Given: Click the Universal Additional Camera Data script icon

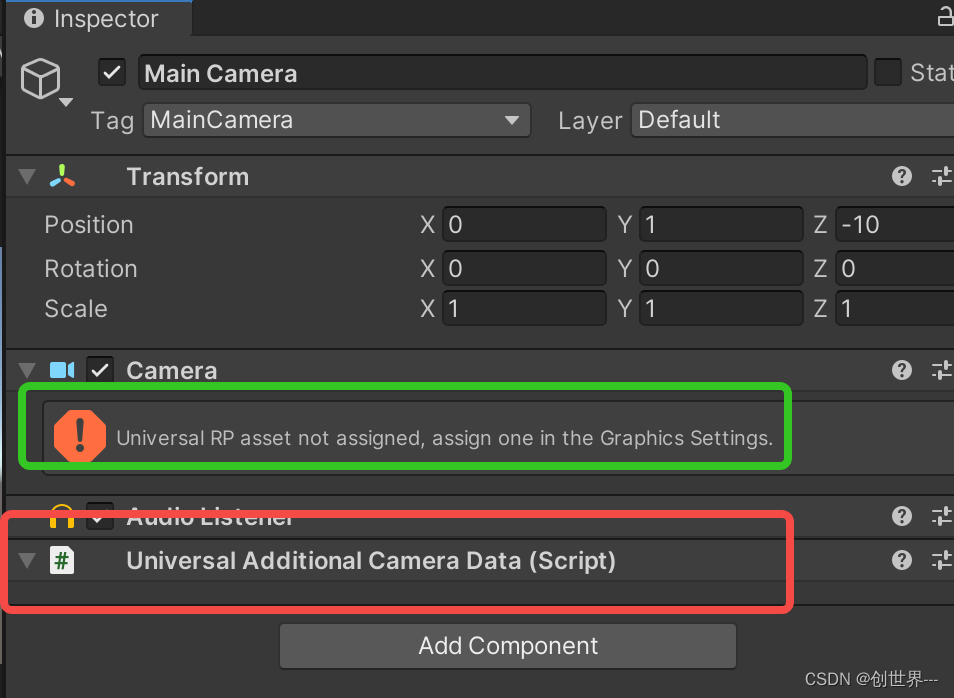Looking at the screenshot, I should tap(62, 561).
